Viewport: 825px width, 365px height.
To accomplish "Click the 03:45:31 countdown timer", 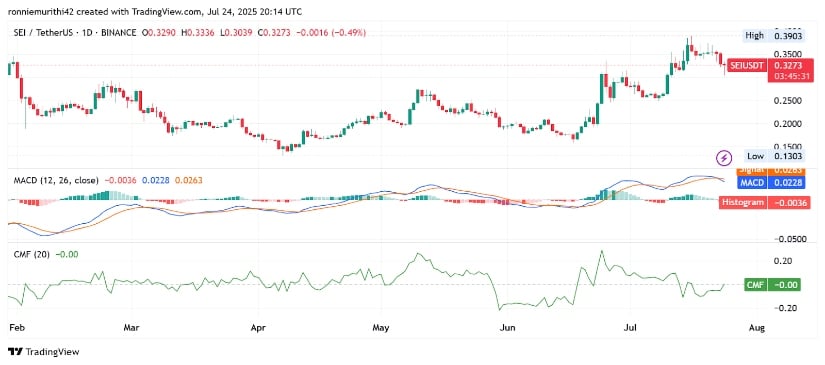I will (791, 77).
